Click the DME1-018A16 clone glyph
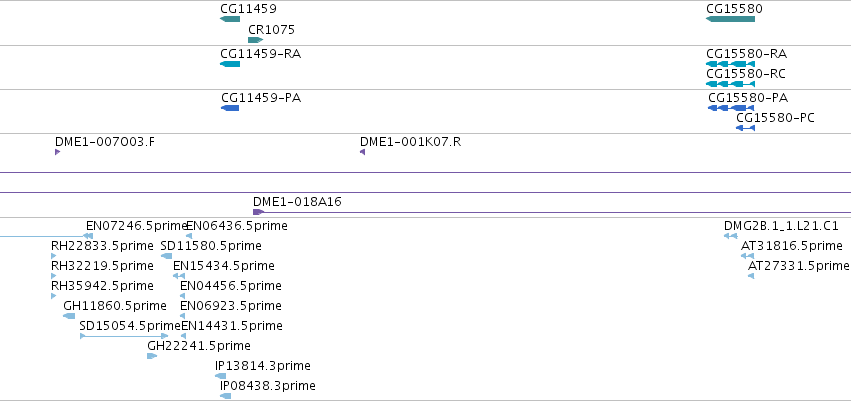Viewport: 851px width, 401px height. pyautogui.click(x=552, y=212)
